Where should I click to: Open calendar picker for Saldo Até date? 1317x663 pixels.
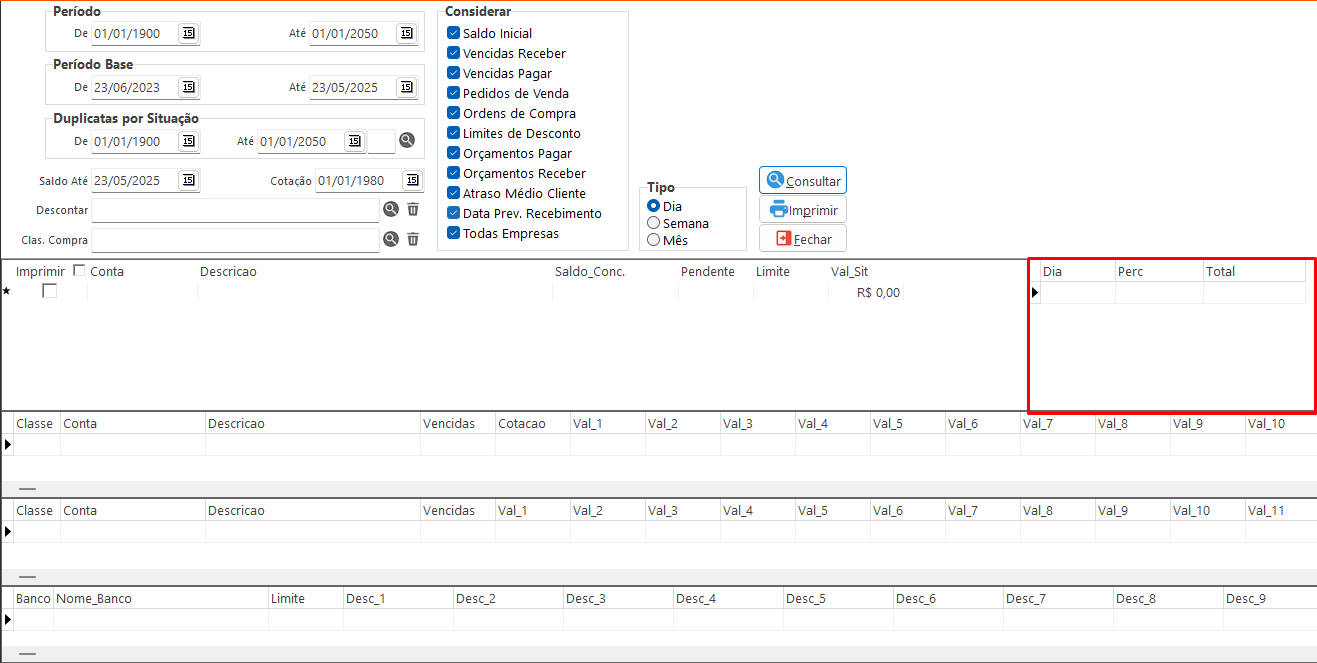(188, 181)
